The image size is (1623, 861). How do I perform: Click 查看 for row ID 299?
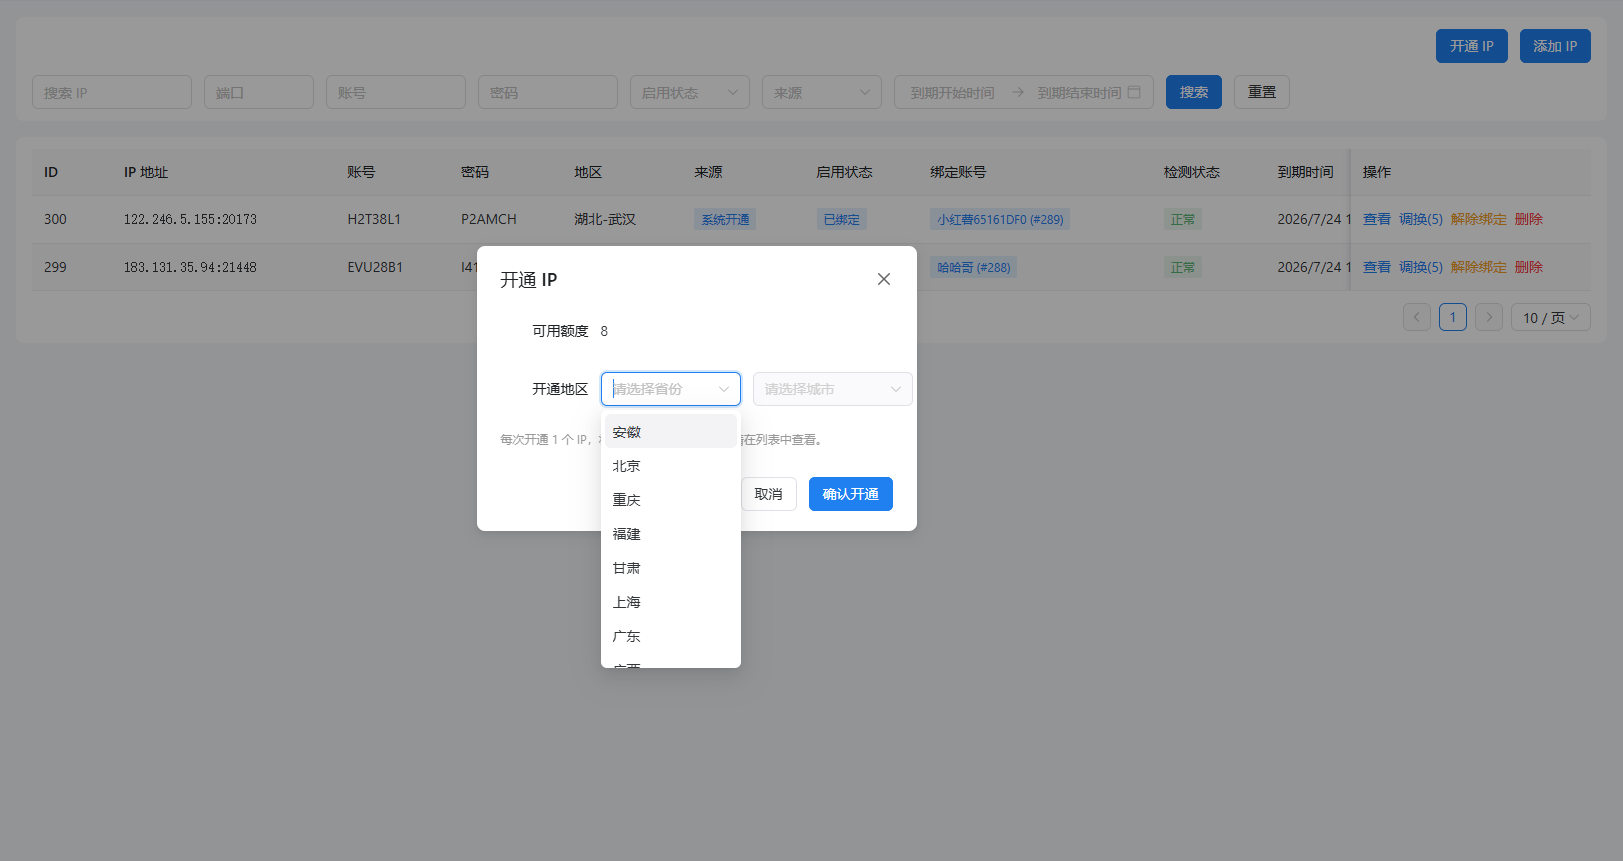[x=1377, y=267]
